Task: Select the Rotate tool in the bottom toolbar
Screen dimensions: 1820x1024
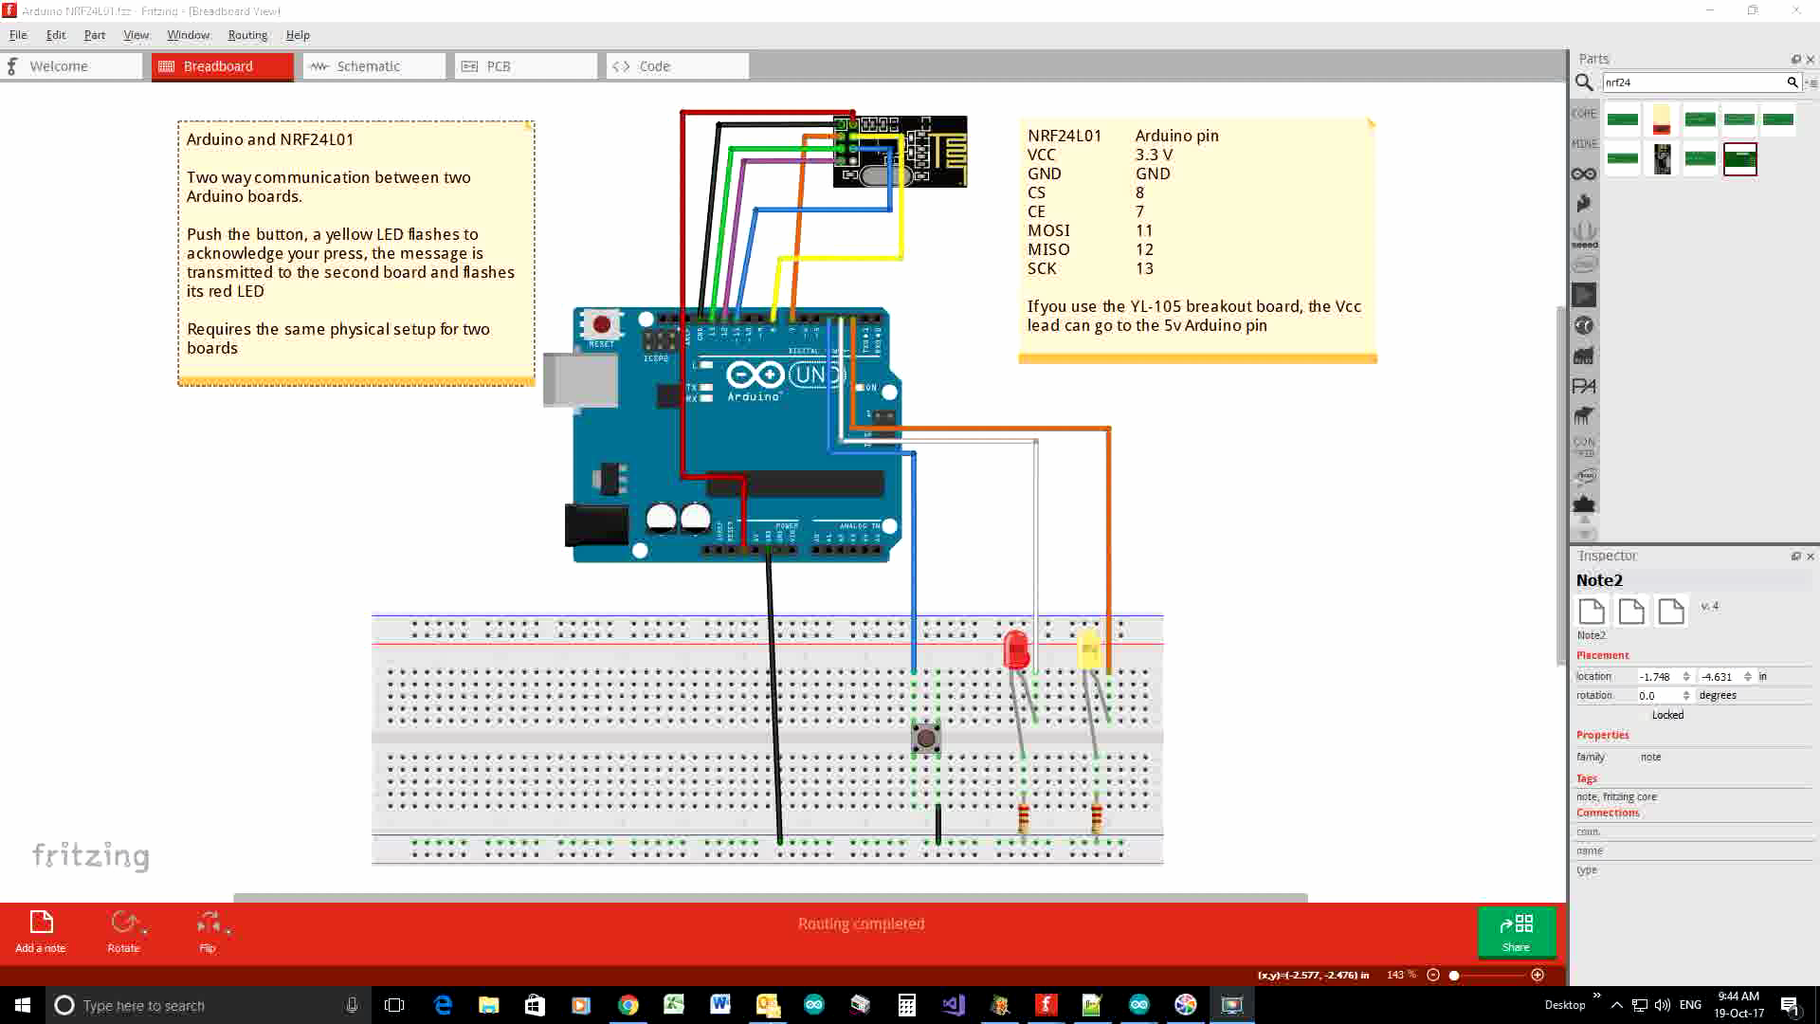Action: (126, 931)
